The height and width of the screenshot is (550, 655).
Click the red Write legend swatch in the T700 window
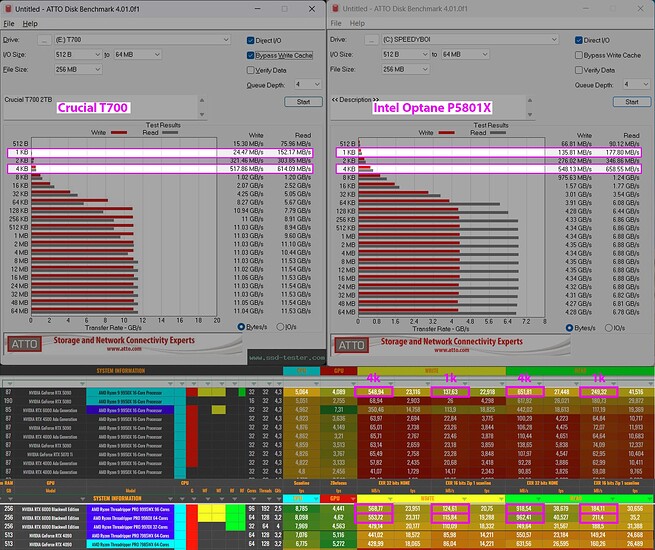click(x=119, y=133)
